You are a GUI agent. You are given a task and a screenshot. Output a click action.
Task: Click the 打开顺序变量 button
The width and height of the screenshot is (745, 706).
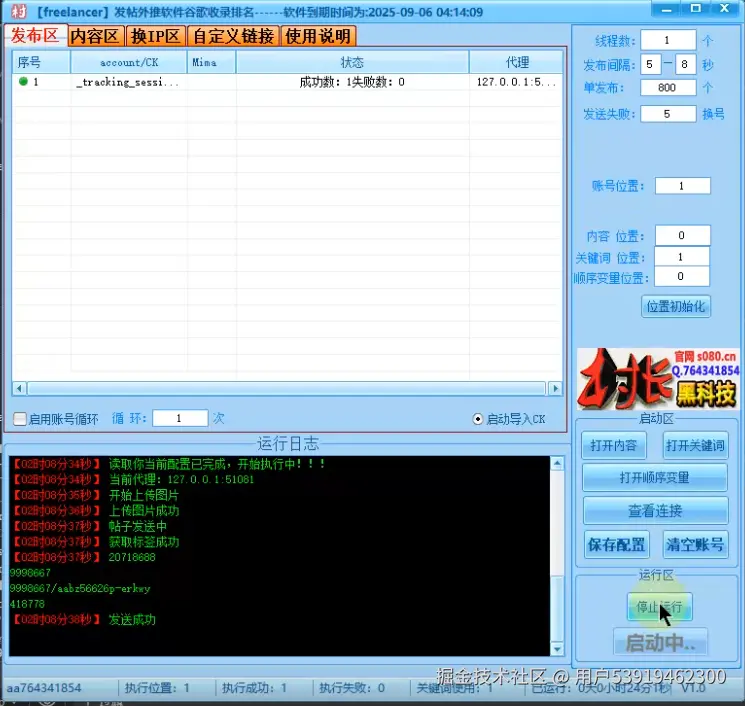coord(655,477)
